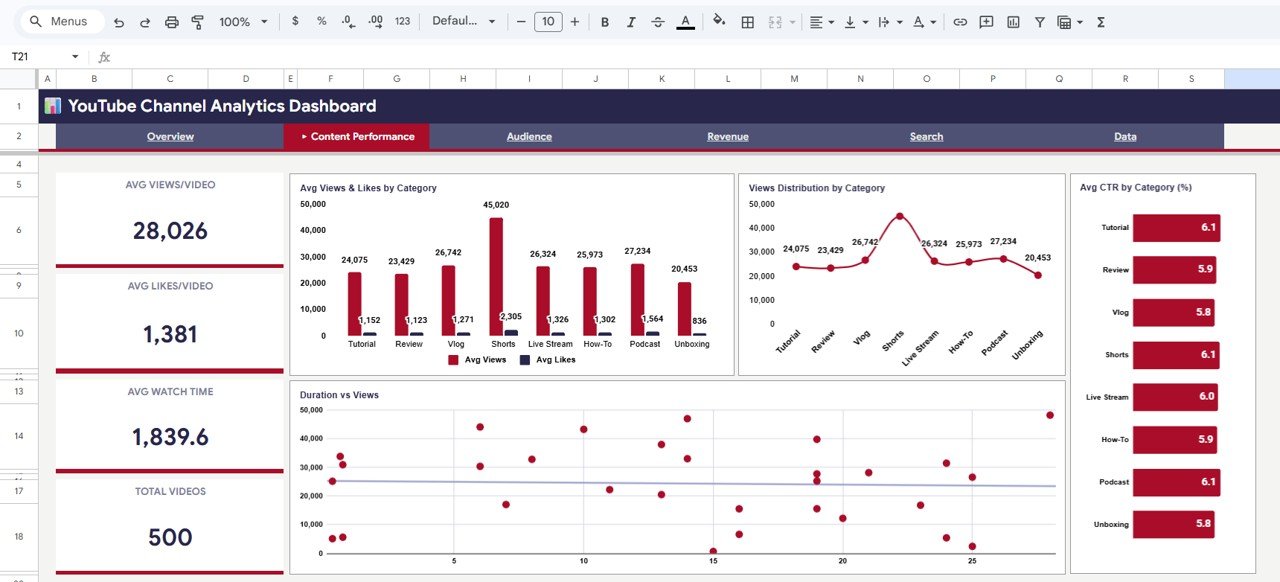Apply strikethrough formatting
Viewport: 1280px width, 582px height.
(657, 21)
